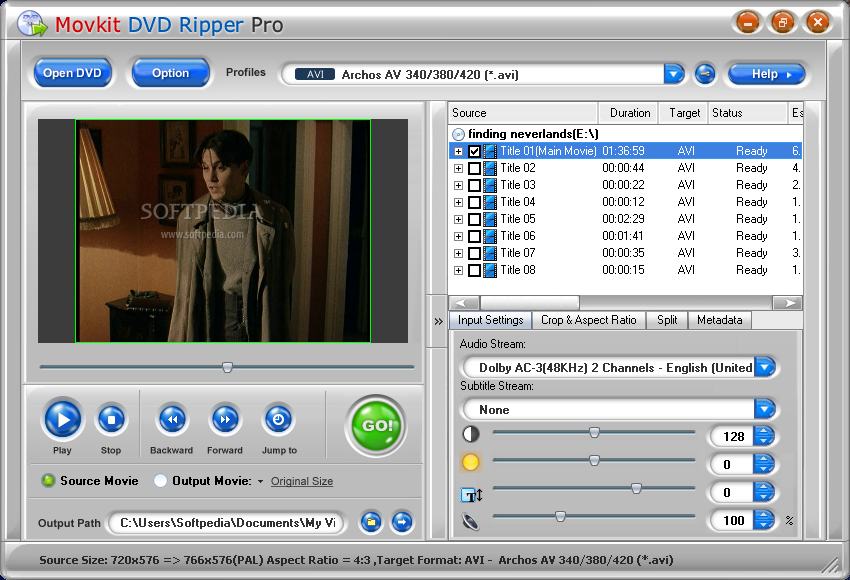This screenshot has width=850, height=580.
Task: Click the disc icon for finding neverlands
Action: pos(459,134)
